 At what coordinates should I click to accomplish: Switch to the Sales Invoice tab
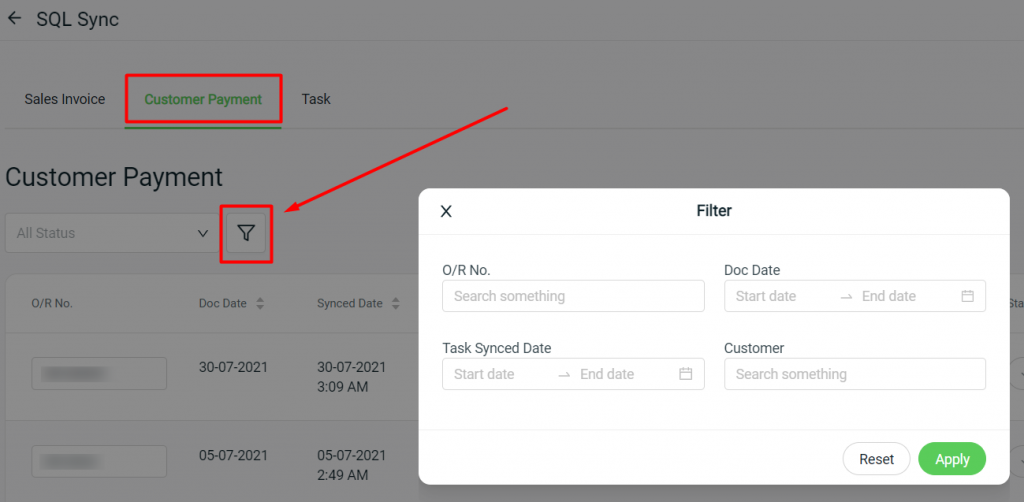[x=65, y=99]
